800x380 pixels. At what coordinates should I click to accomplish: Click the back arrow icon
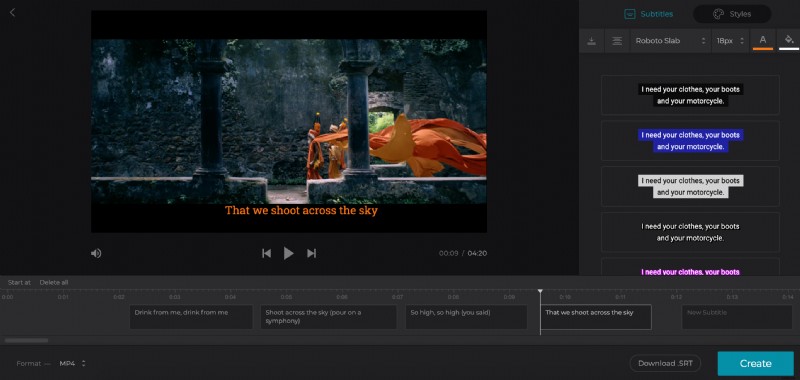pyautogui.click(x=13, y=13)
